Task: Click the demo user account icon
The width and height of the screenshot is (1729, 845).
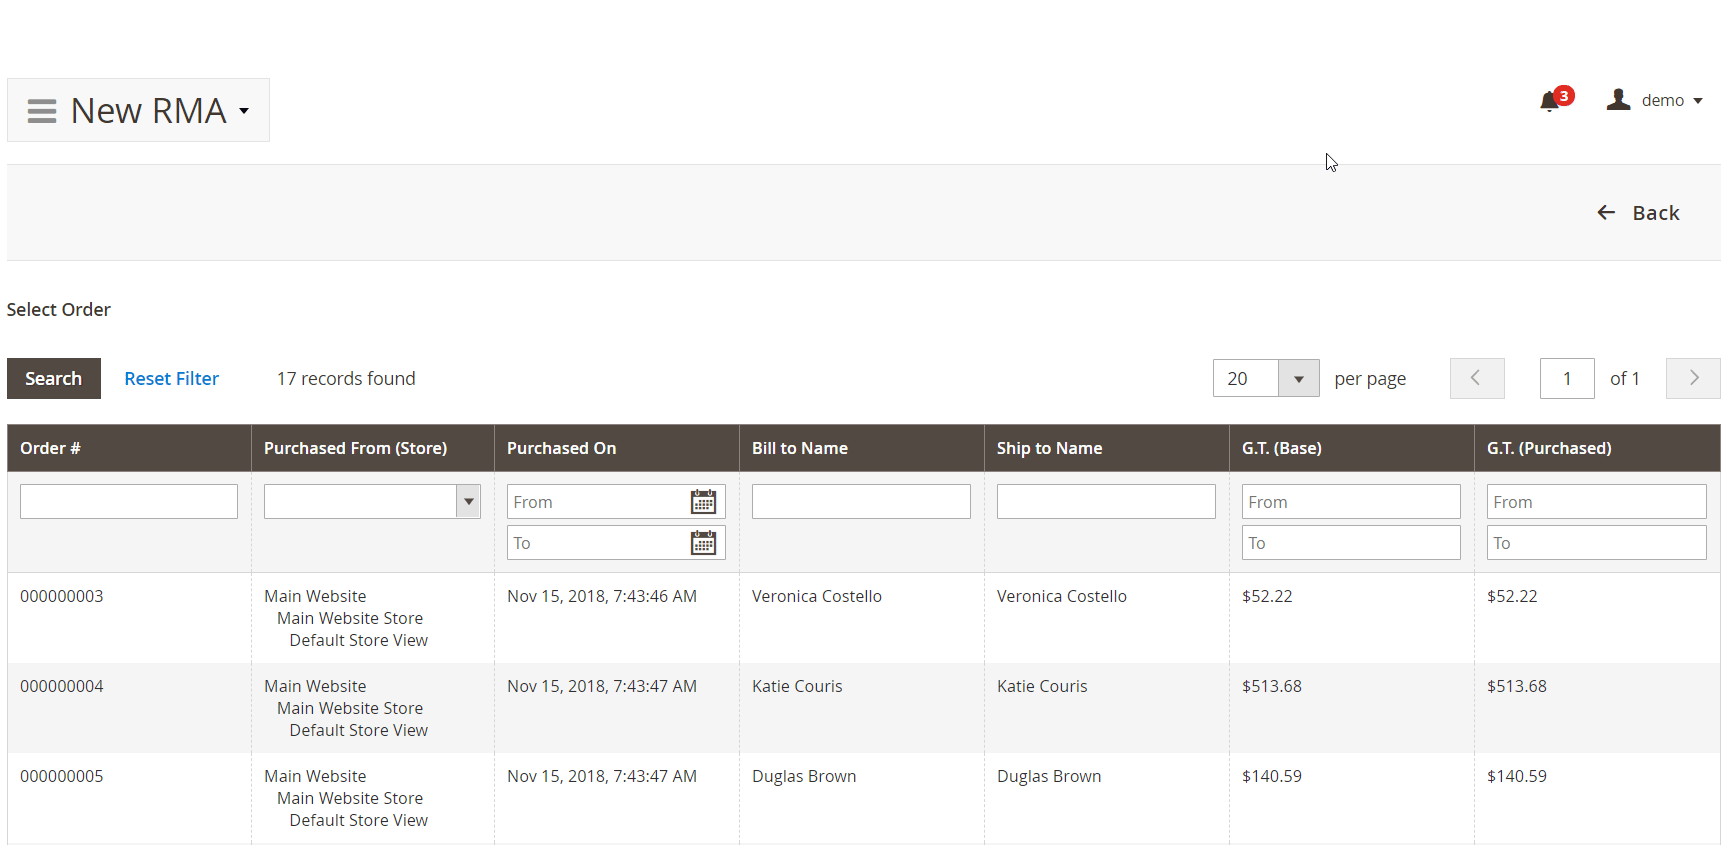Action: (1618, 100)
